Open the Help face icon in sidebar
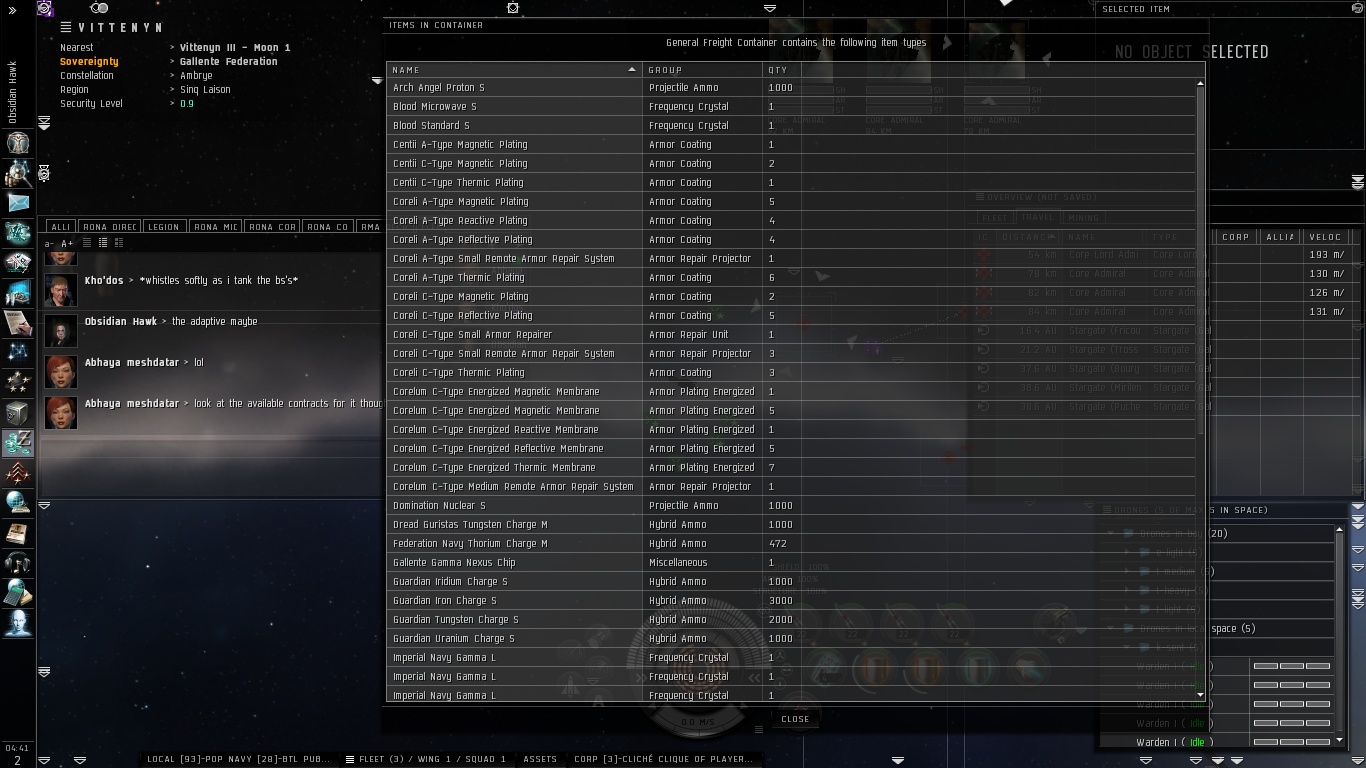The image size is (1366, 768). [18, 623]
